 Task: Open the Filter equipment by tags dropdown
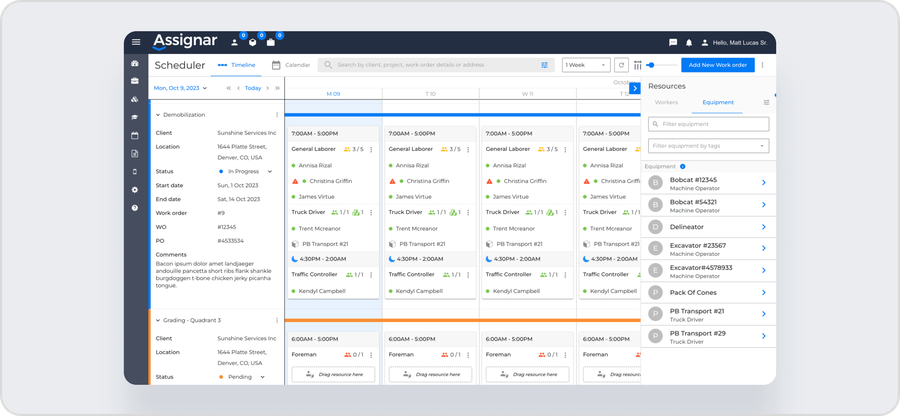click(708, 146)
